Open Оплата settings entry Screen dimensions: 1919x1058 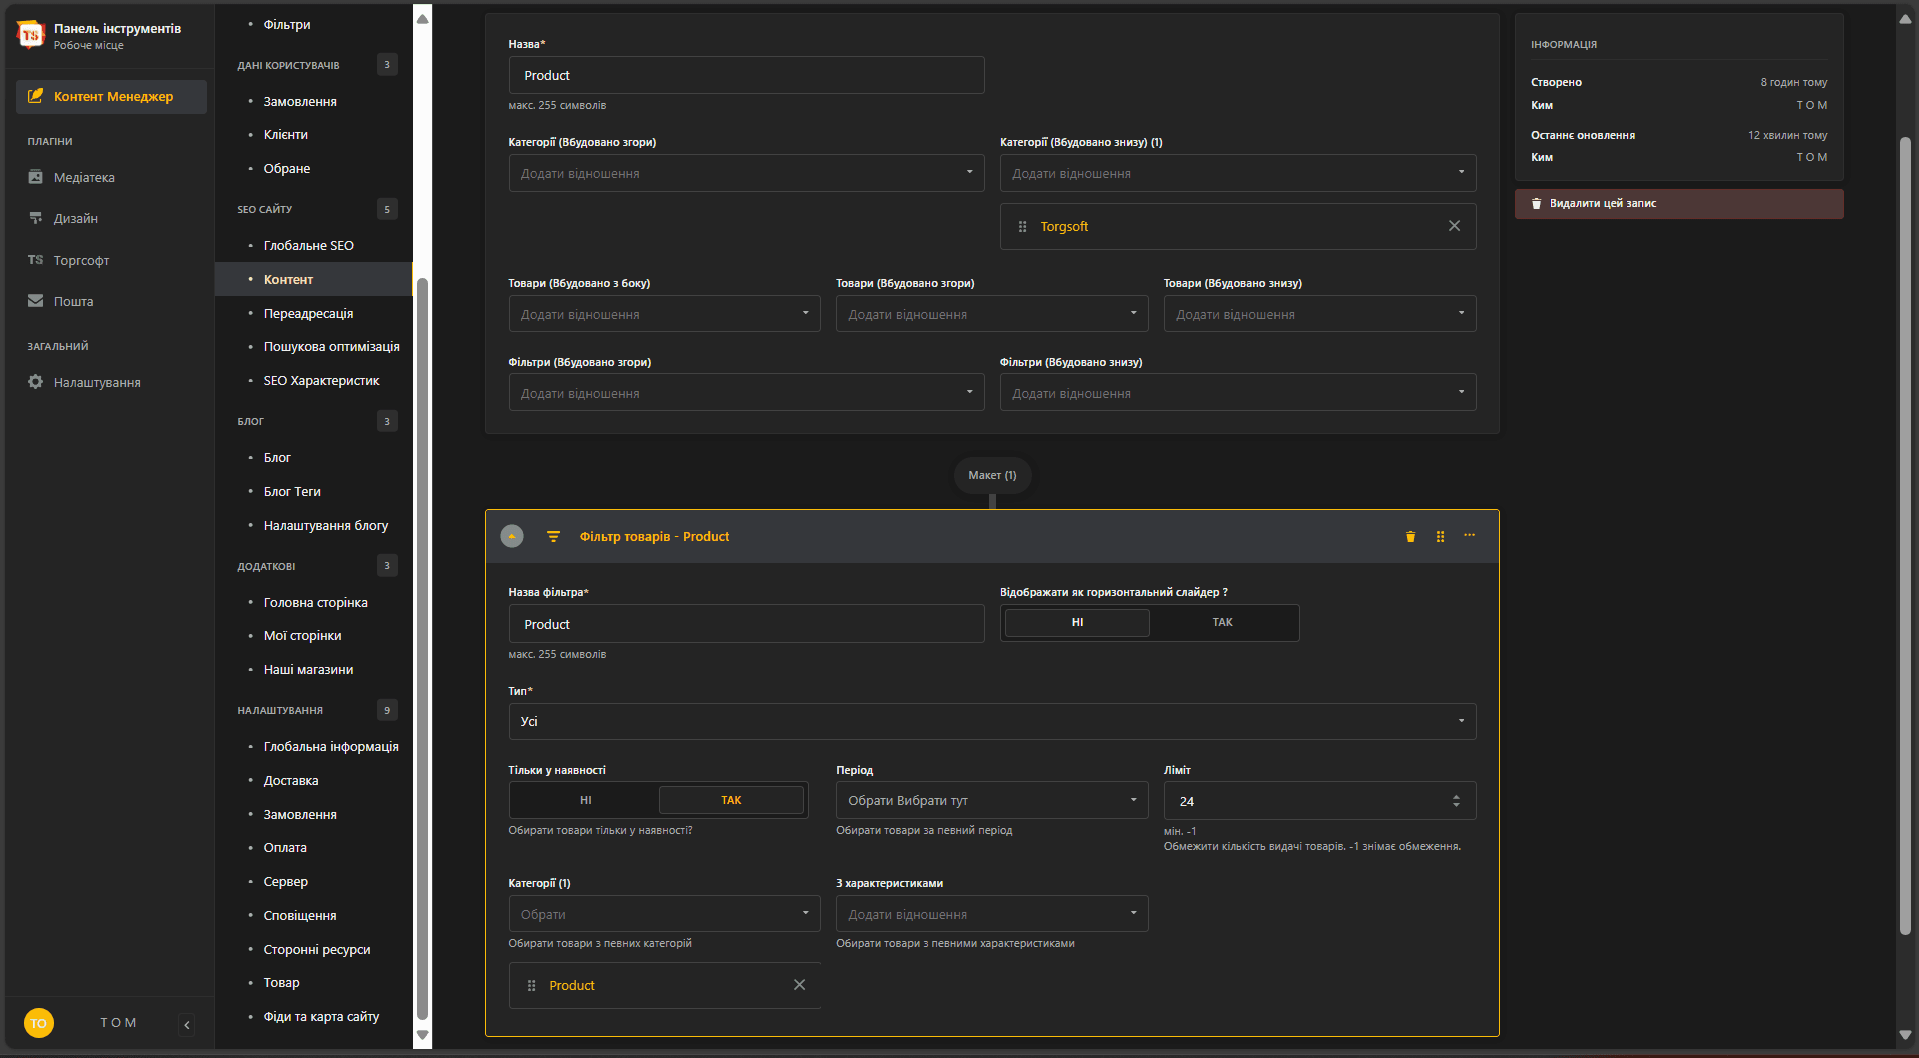click(x=286, y=847)
